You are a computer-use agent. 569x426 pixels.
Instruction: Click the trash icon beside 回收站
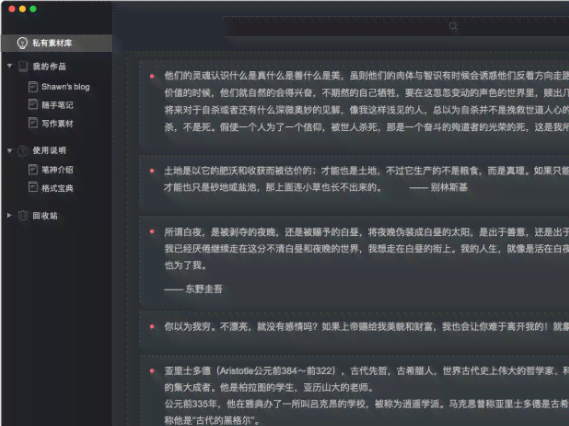click(23, 216)
